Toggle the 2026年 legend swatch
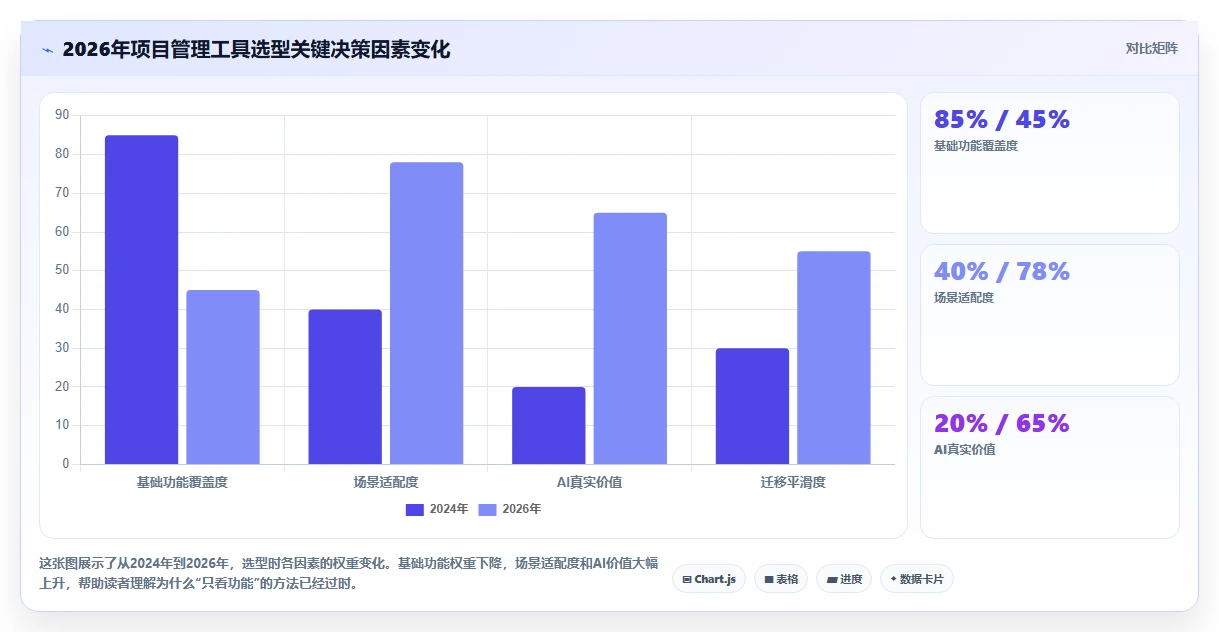Viewport: 1219px width, 632px height. point(488,509)
